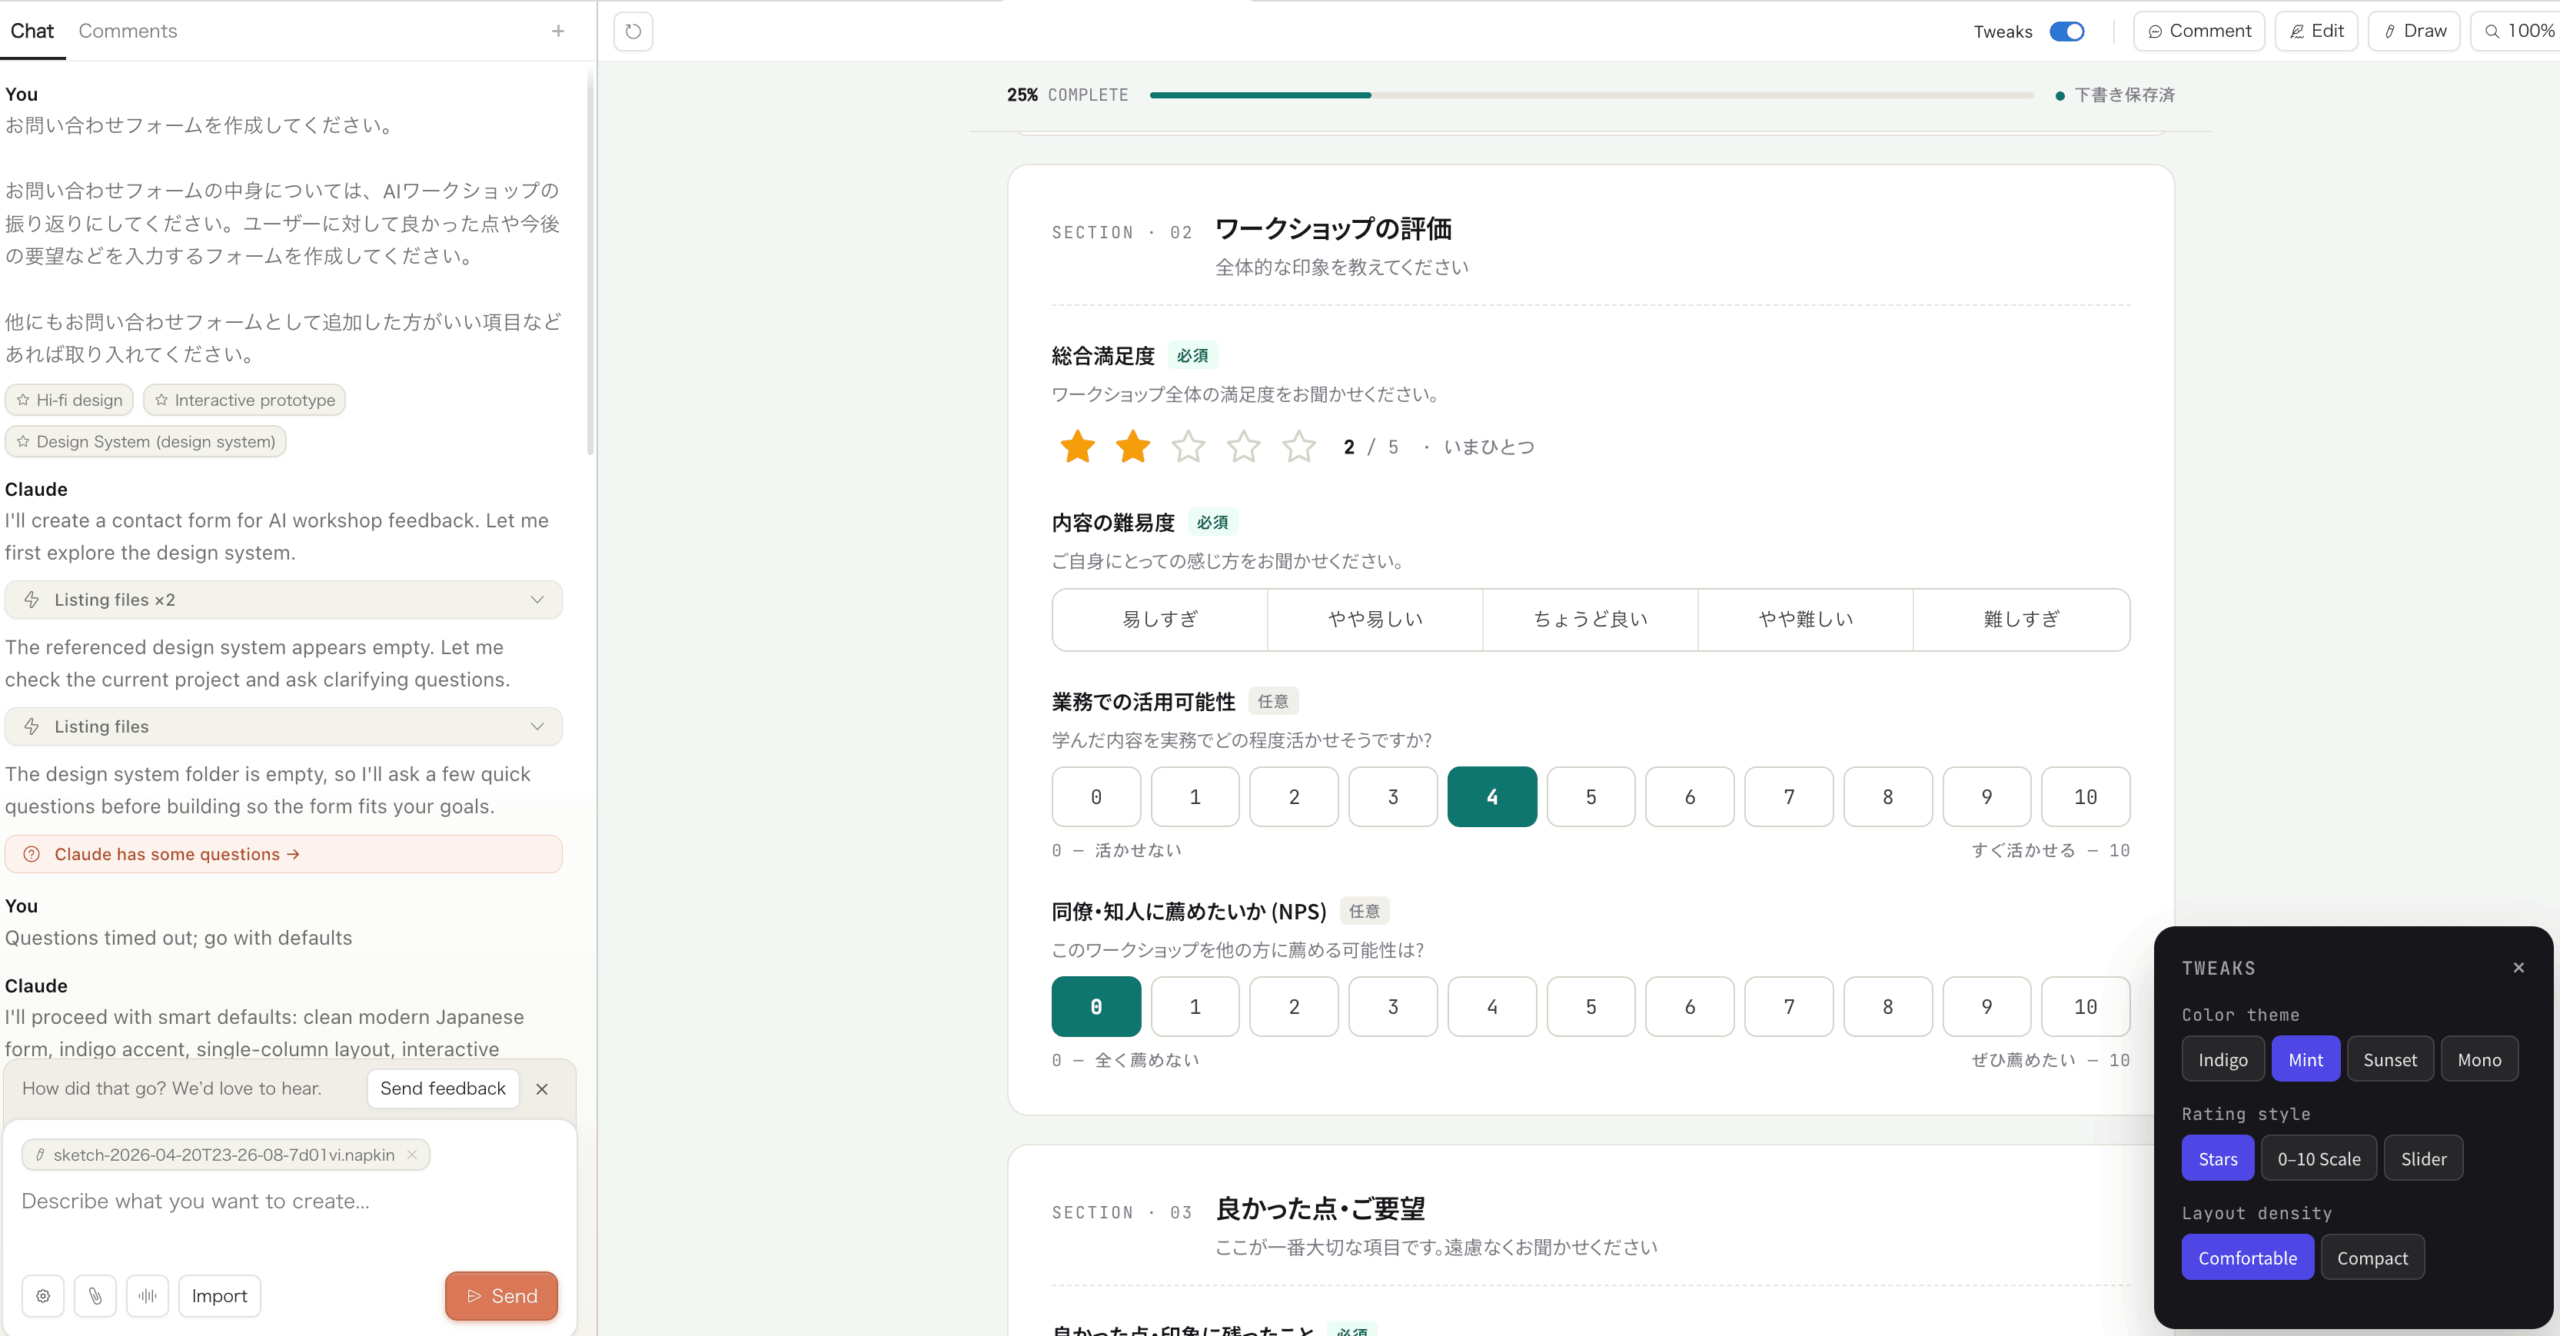Viewport: 2560px width, 1336px height.
Task: Choose the Sunset color theme
Action: tap(2389, 1060)
